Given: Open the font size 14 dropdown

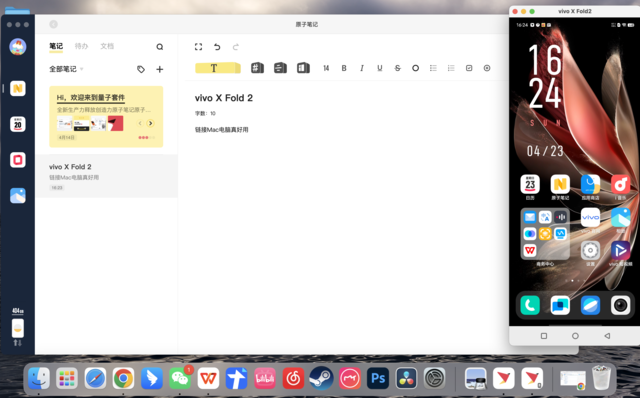Looking at the screenshot, I should pos(326,68).
